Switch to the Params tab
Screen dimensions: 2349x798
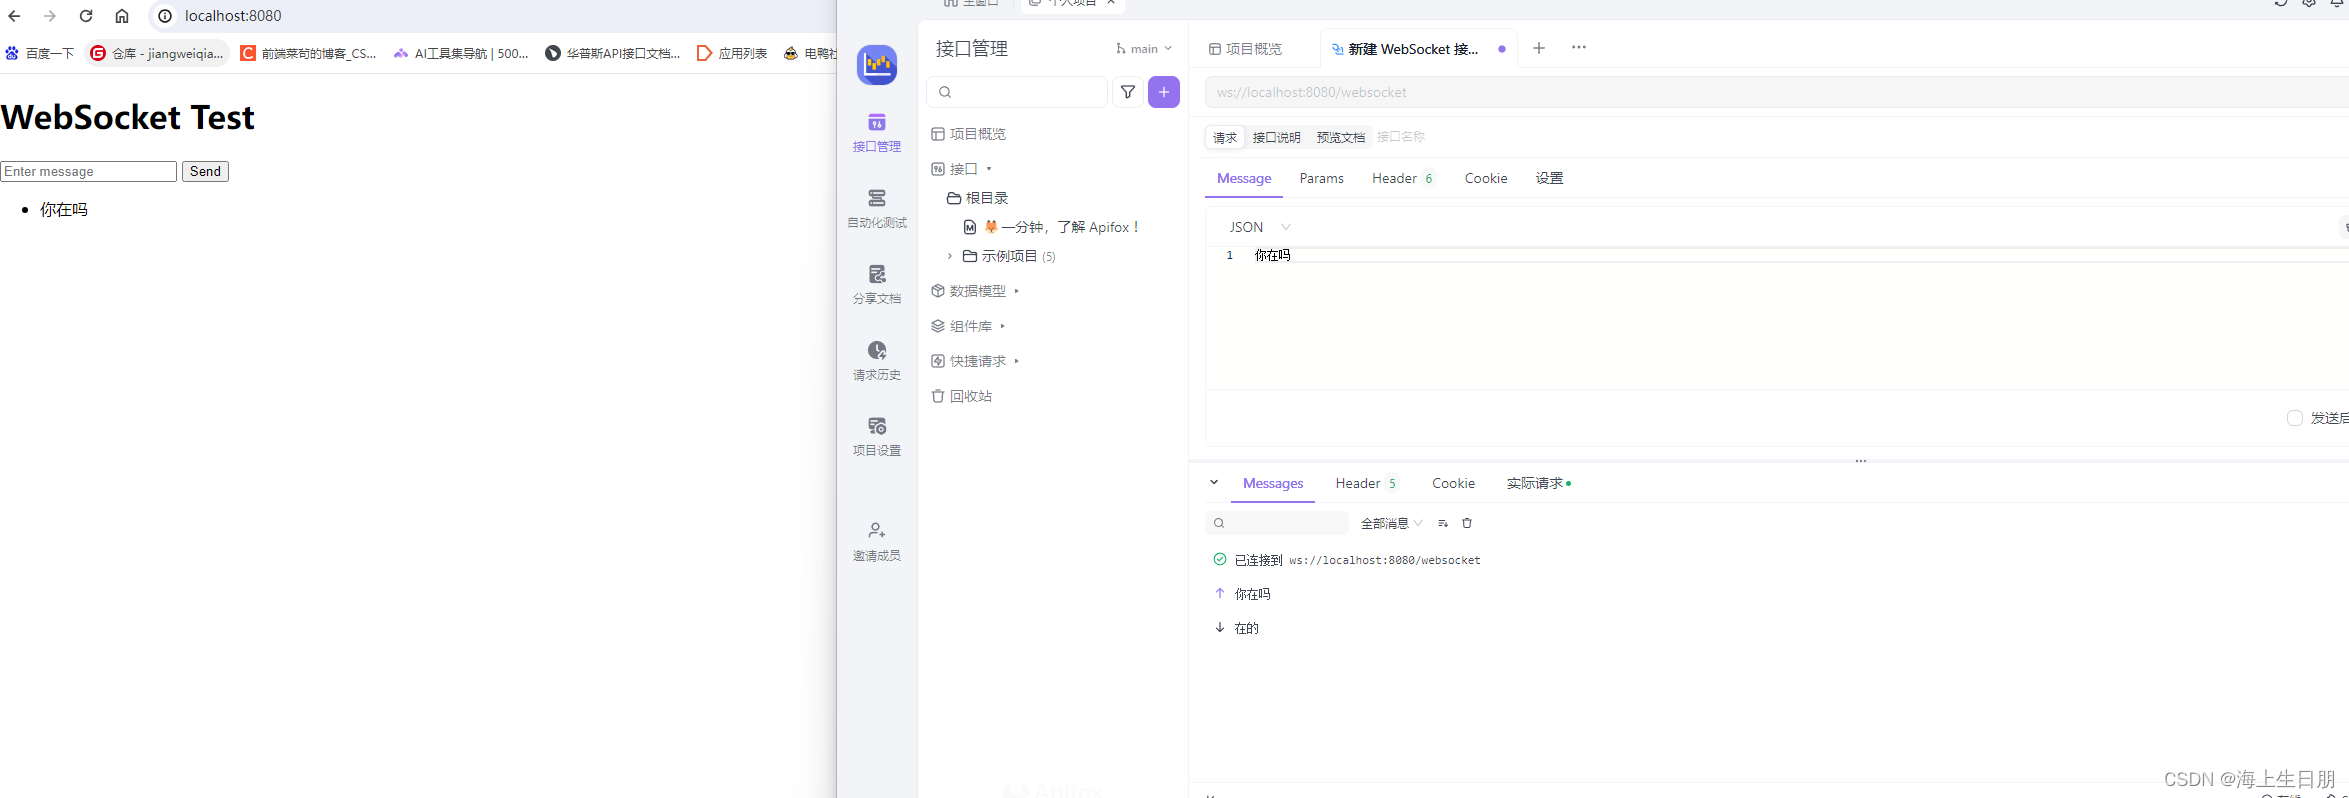pyautogui.click(x=1322, y=178)
